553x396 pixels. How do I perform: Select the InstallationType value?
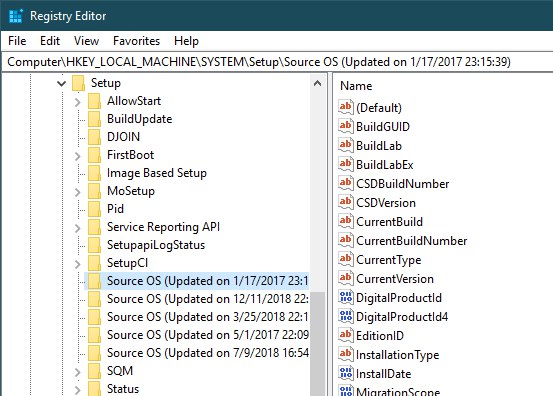pyautogui.click(x=397, y=355)
